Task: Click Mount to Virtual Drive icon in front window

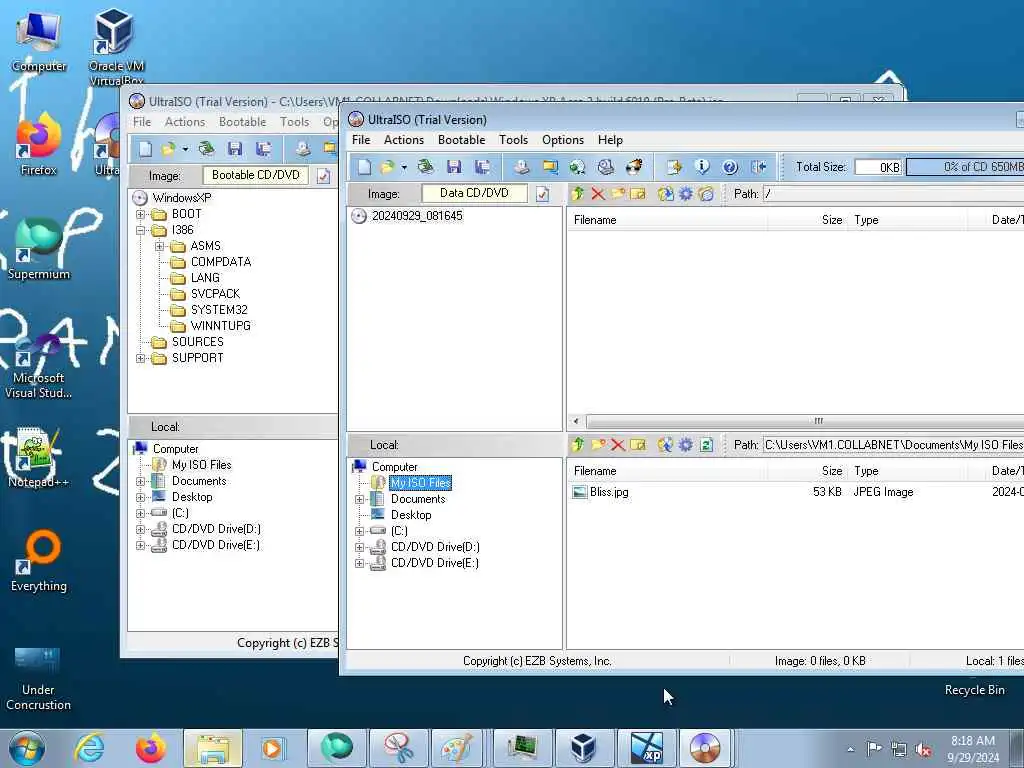Action: point(606,167)
